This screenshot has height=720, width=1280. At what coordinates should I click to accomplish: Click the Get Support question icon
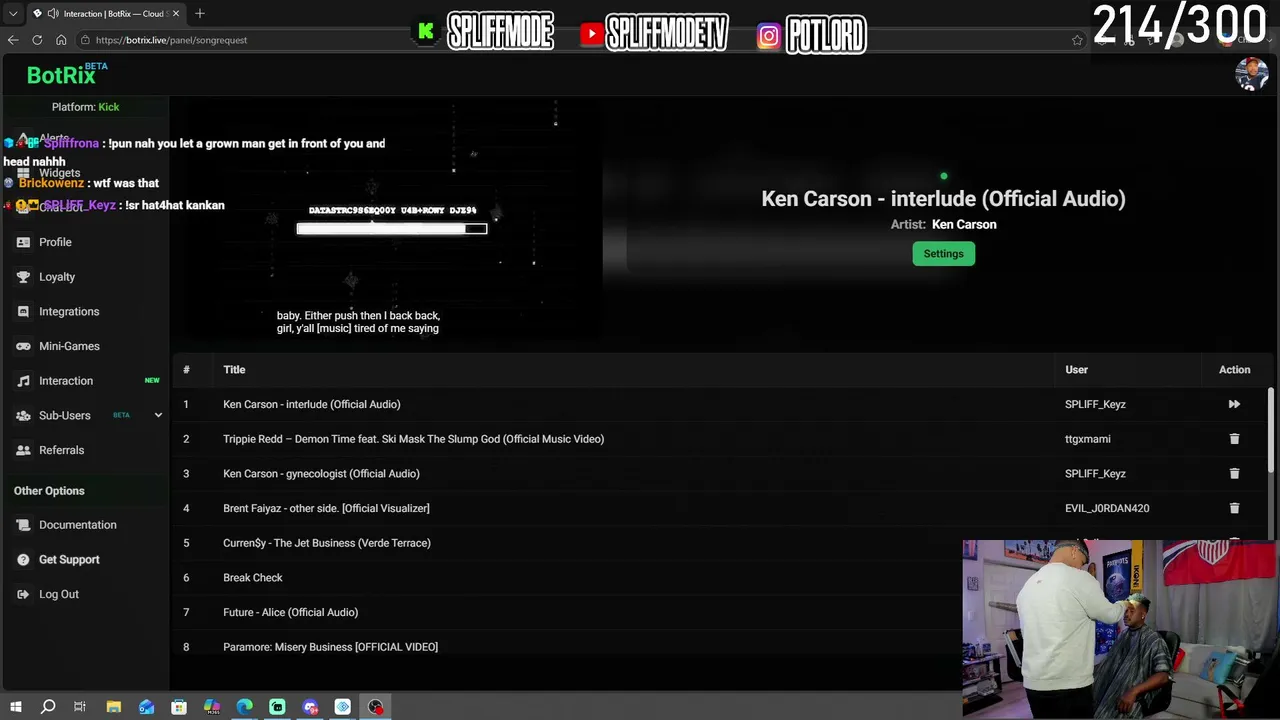coord(23,560)
